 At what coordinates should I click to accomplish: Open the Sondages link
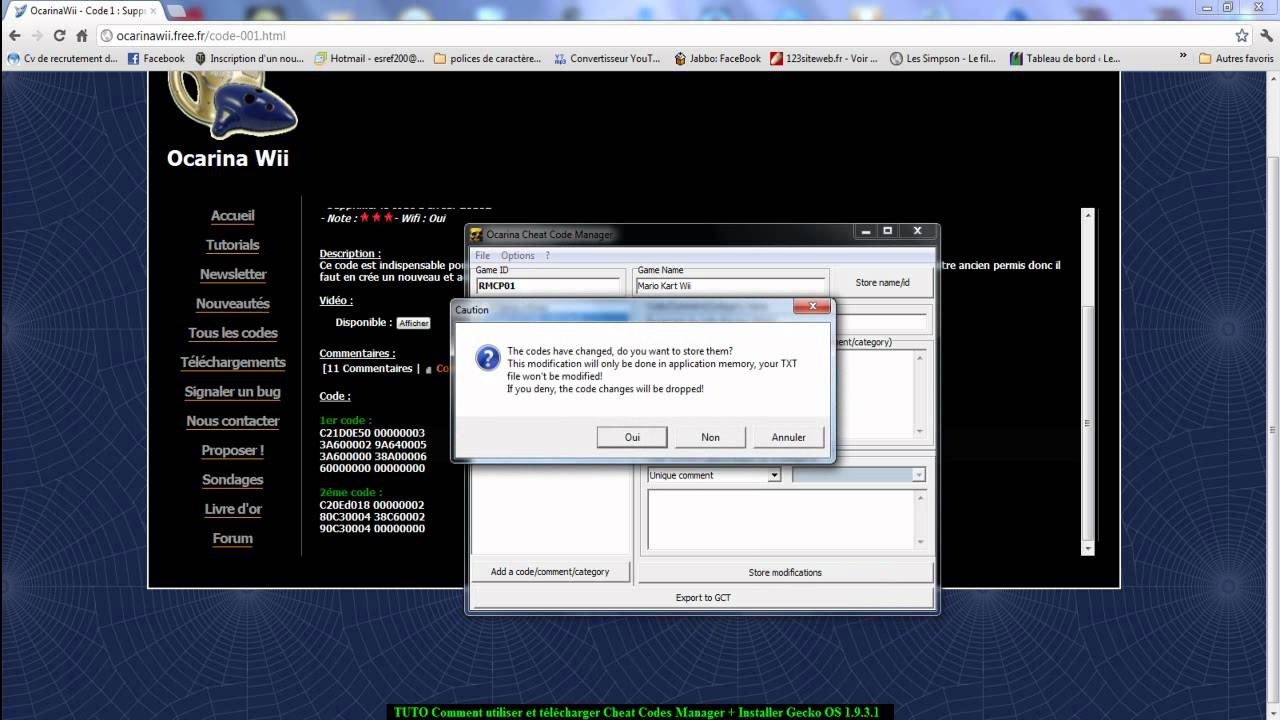232,480
